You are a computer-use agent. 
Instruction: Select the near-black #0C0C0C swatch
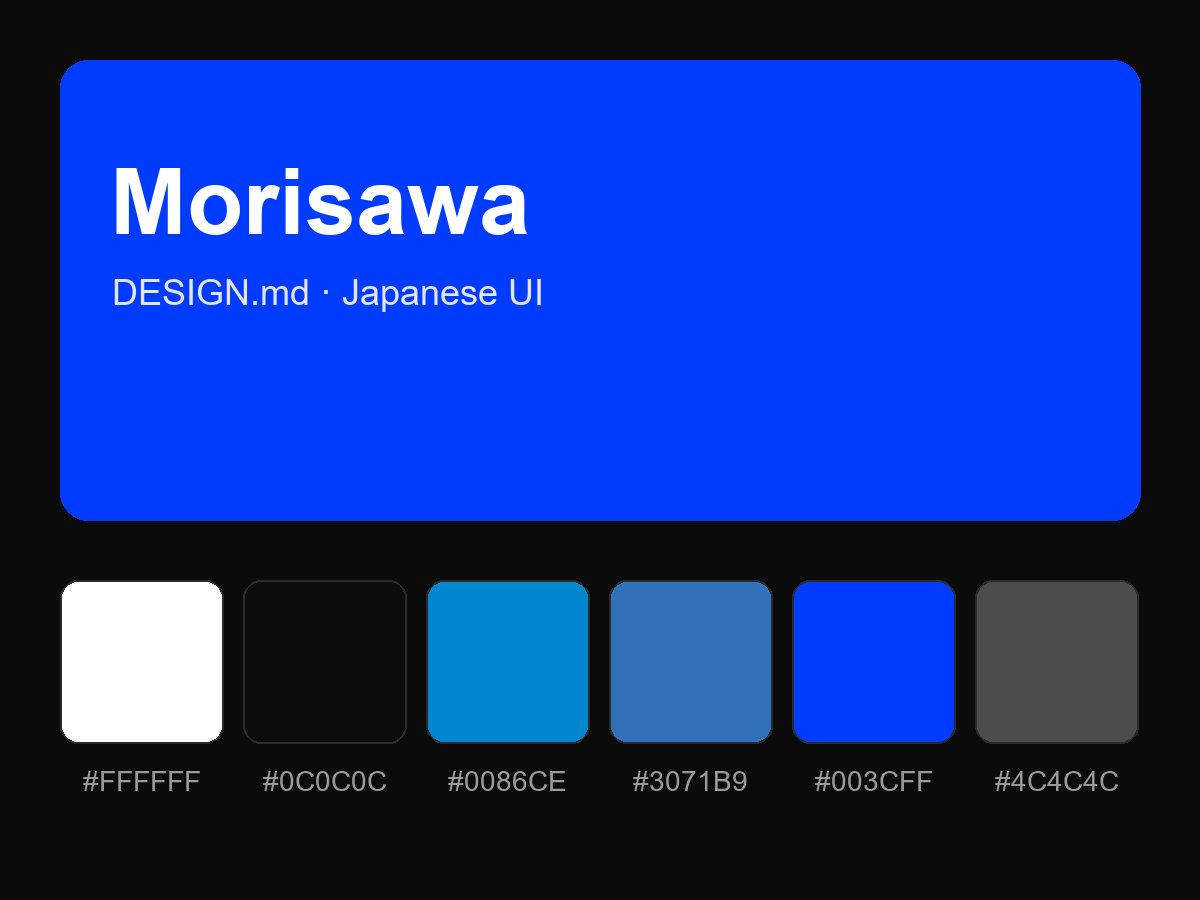(325, 662)
